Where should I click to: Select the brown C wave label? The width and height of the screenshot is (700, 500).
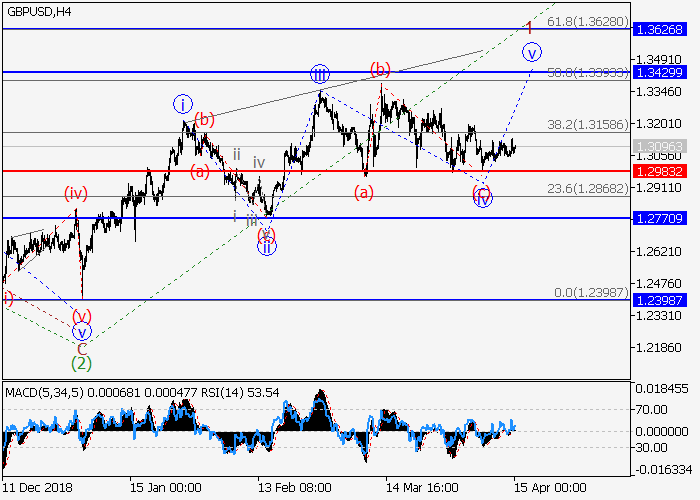82,349
